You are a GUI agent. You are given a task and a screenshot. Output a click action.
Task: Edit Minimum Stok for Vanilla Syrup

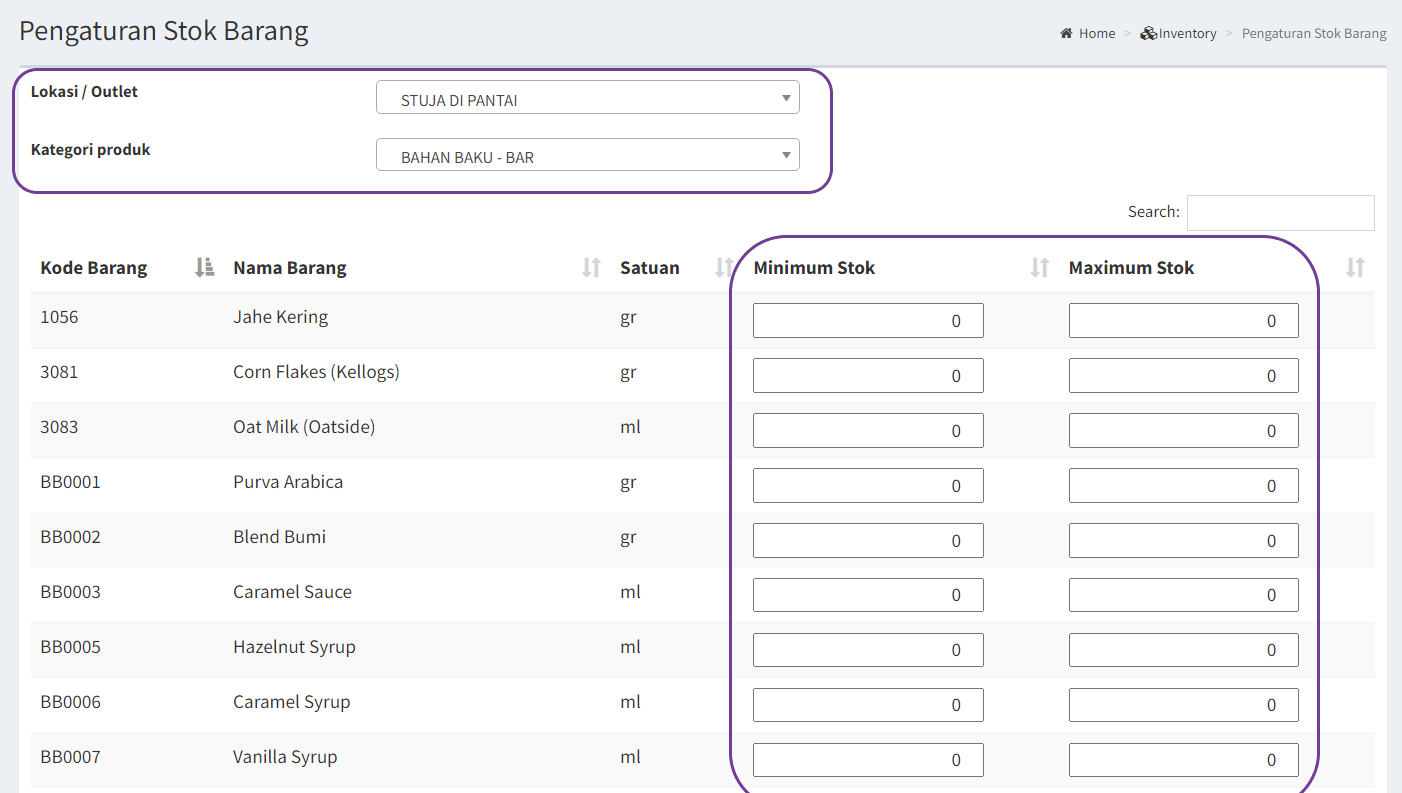(868, 760)
